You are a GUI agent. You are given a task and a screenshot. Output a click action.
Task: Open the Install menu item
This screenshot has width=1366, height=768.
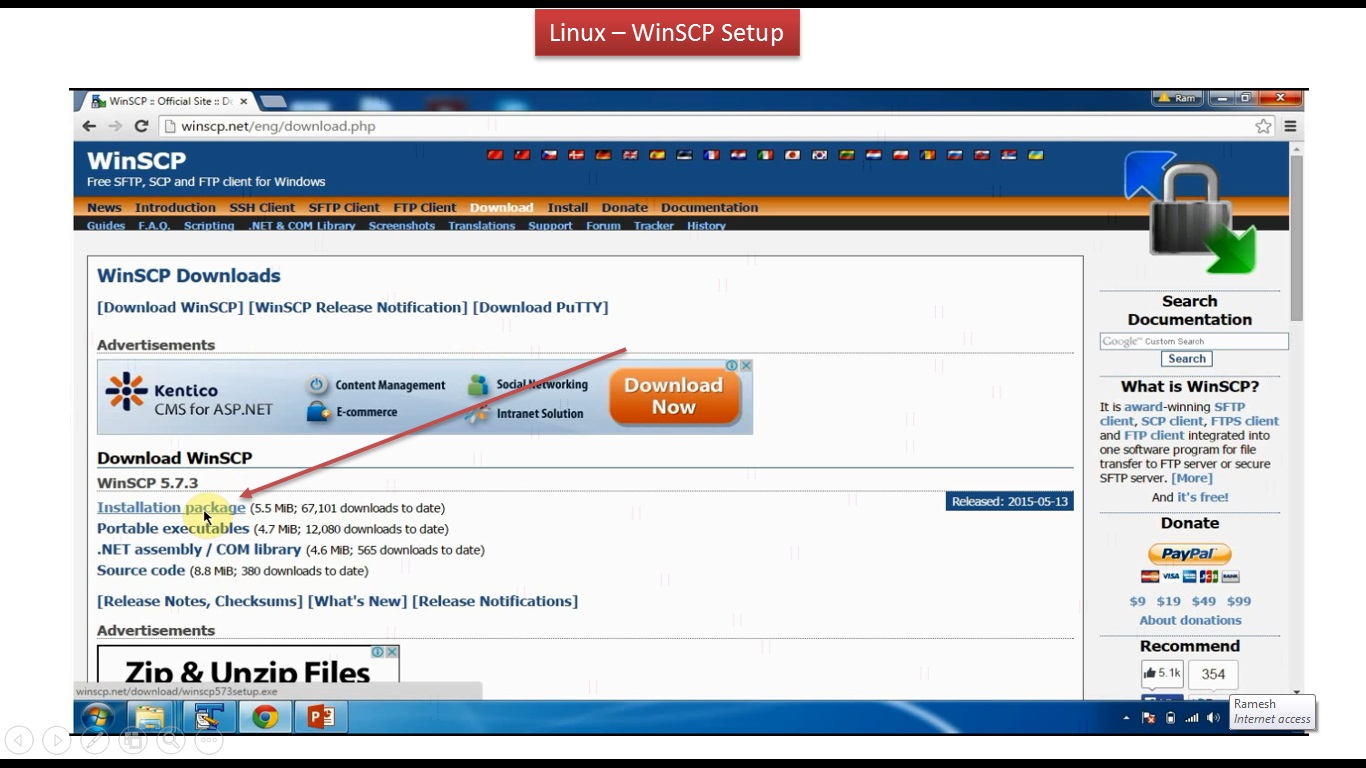coord(568,208)
